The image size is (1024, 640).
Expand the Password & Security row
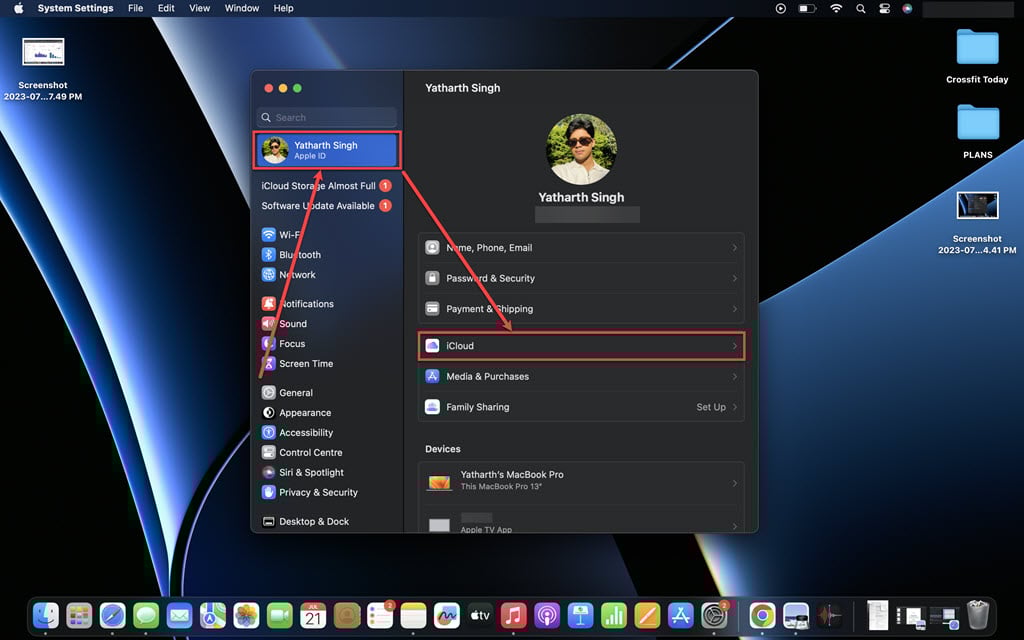[x=581, y=278]
